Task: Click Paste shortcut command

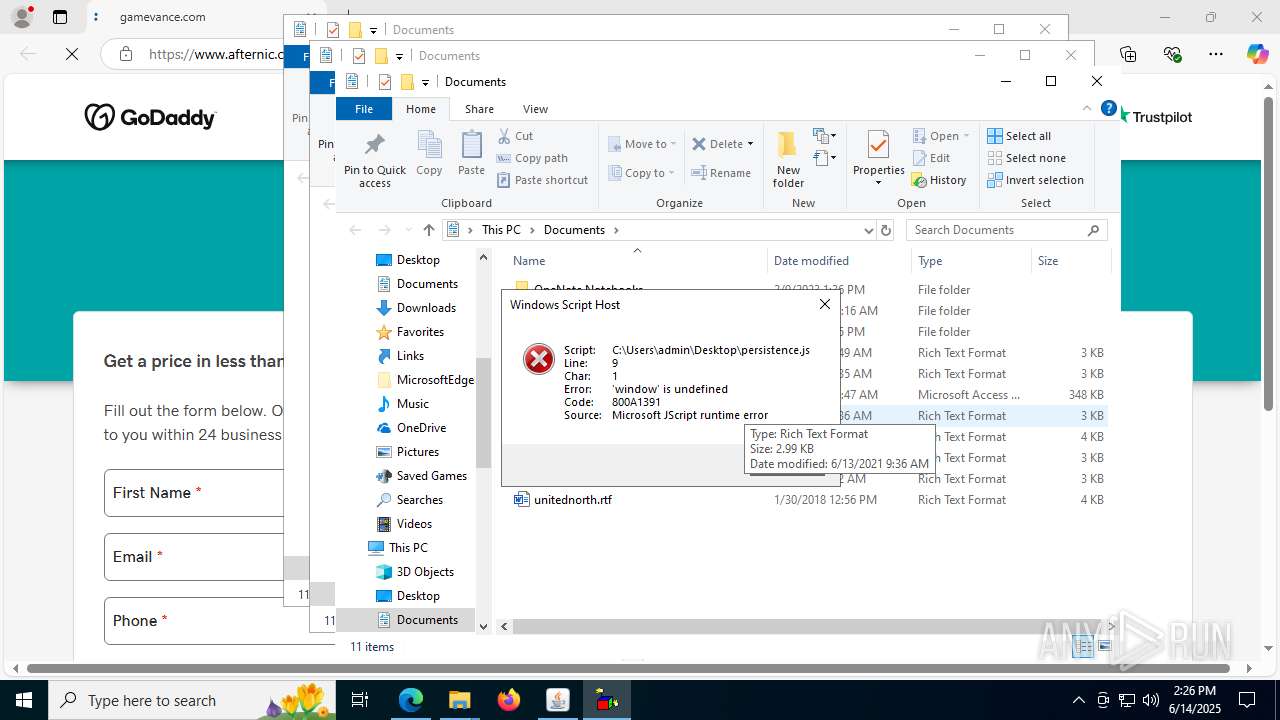Action: [x=542, y=180]
